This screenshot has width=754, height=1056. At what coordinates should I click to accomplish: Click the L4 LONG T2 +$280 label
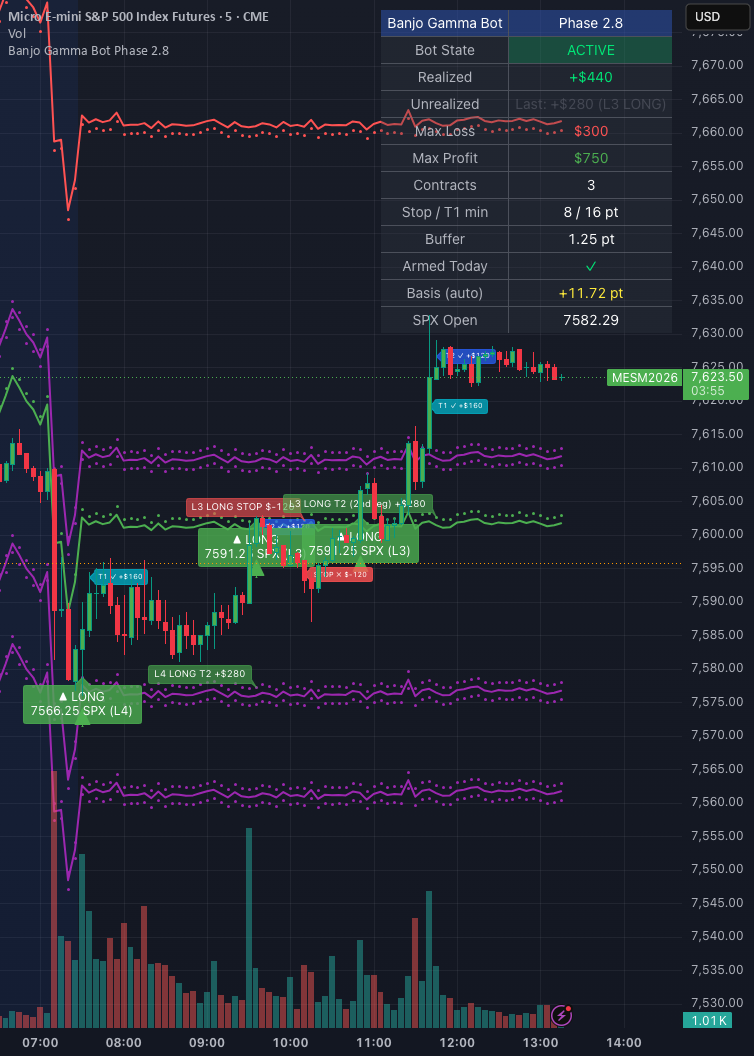tap(200, 673)
